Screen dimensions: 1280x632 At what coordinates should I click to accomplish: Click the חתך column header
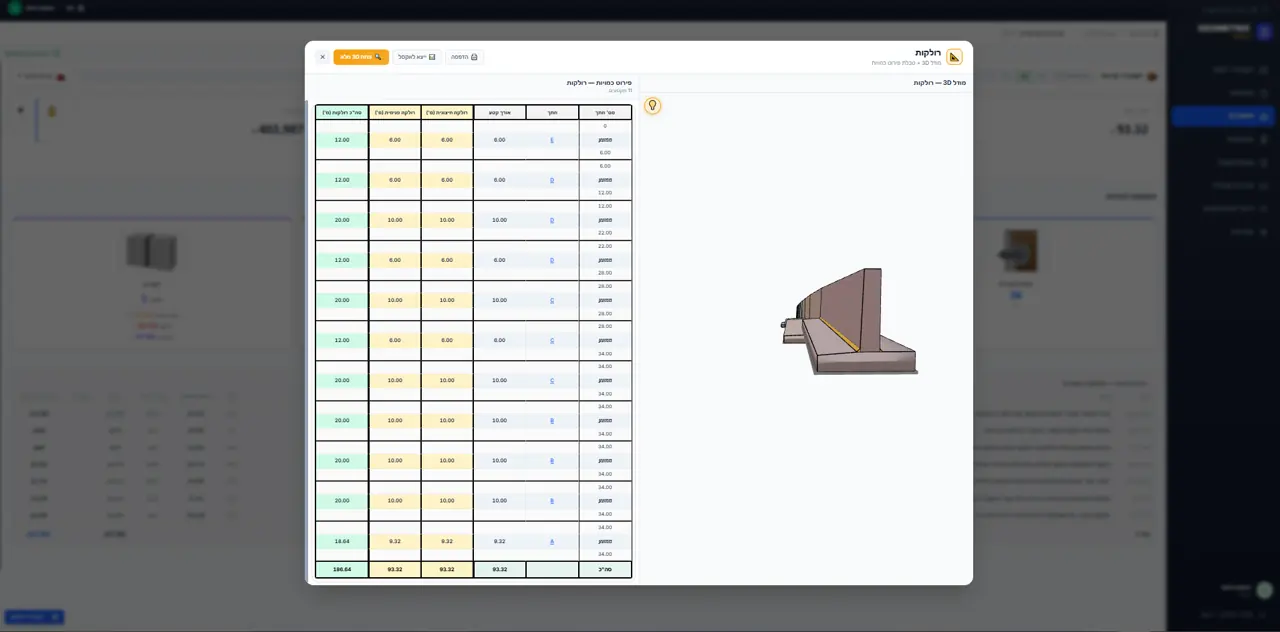tap(552, 112)
